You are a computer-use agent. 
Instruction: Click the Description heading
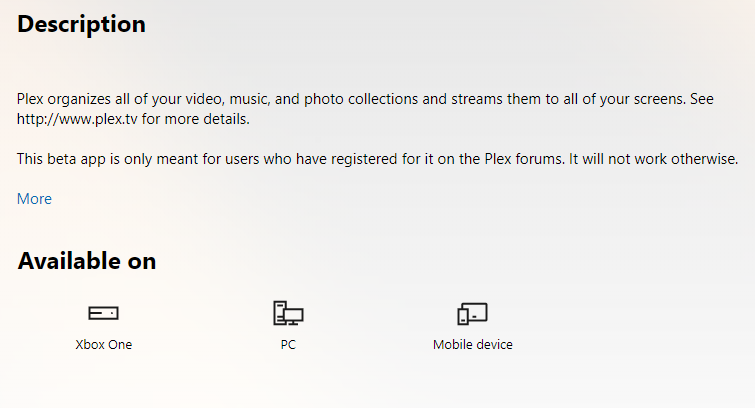pos(81,24)
